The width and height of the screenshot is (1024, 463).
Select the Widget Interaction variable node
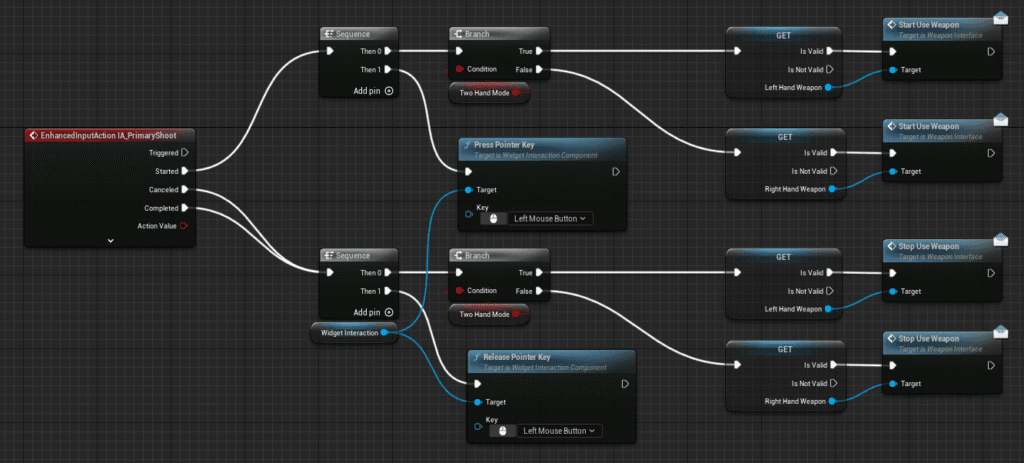[x=353, y=332]
